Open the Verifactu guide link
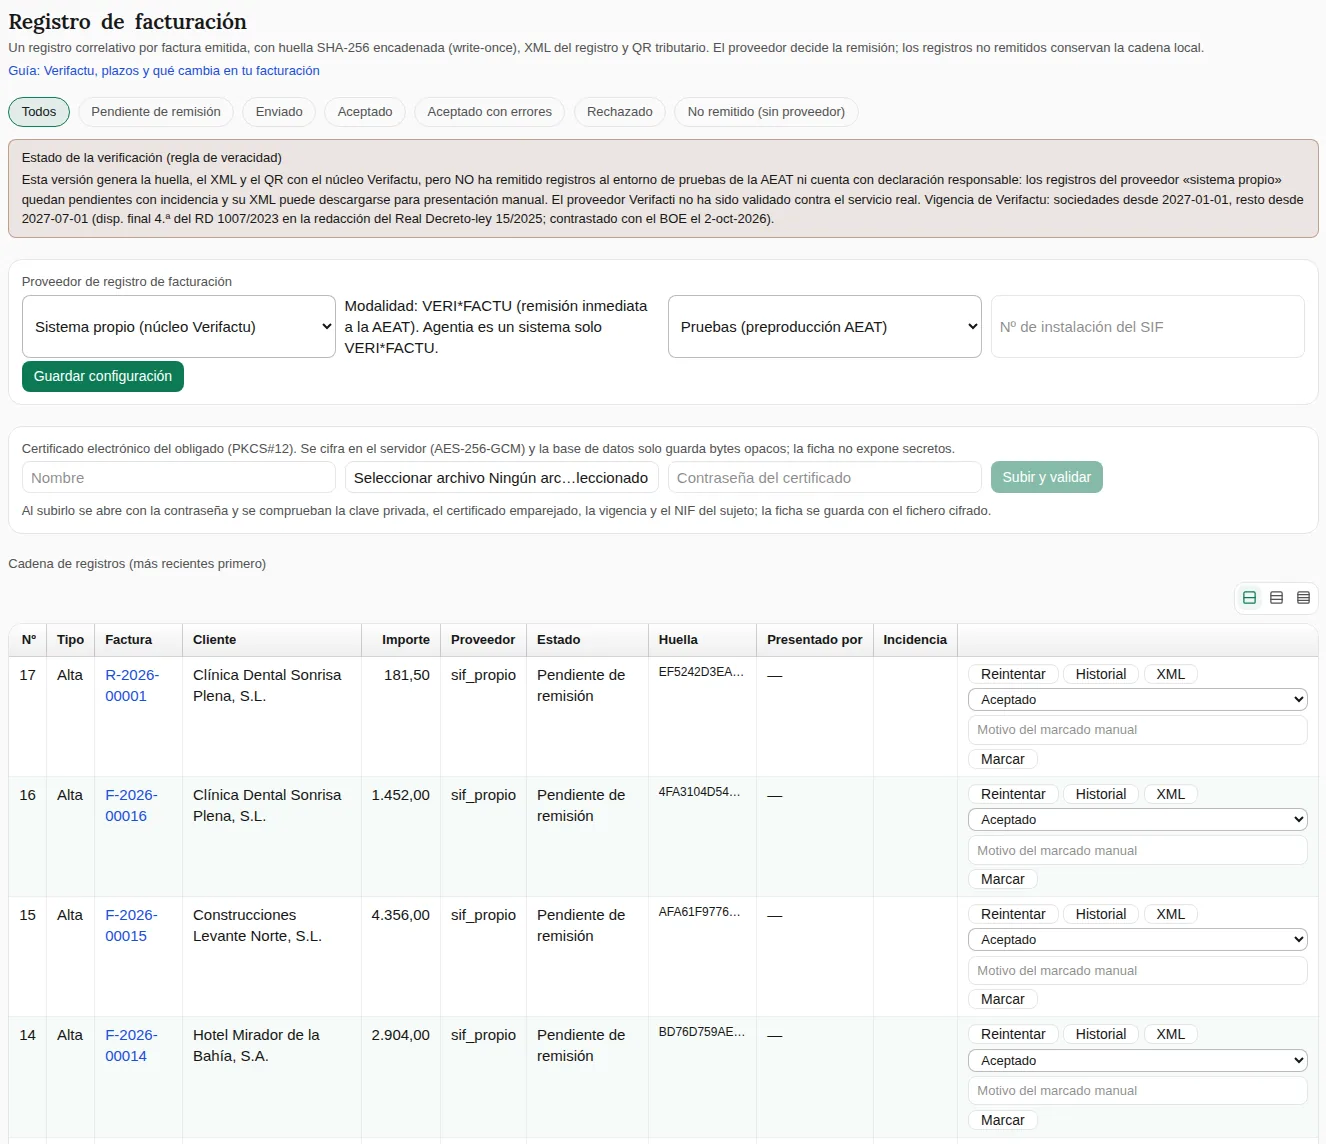 164,71
